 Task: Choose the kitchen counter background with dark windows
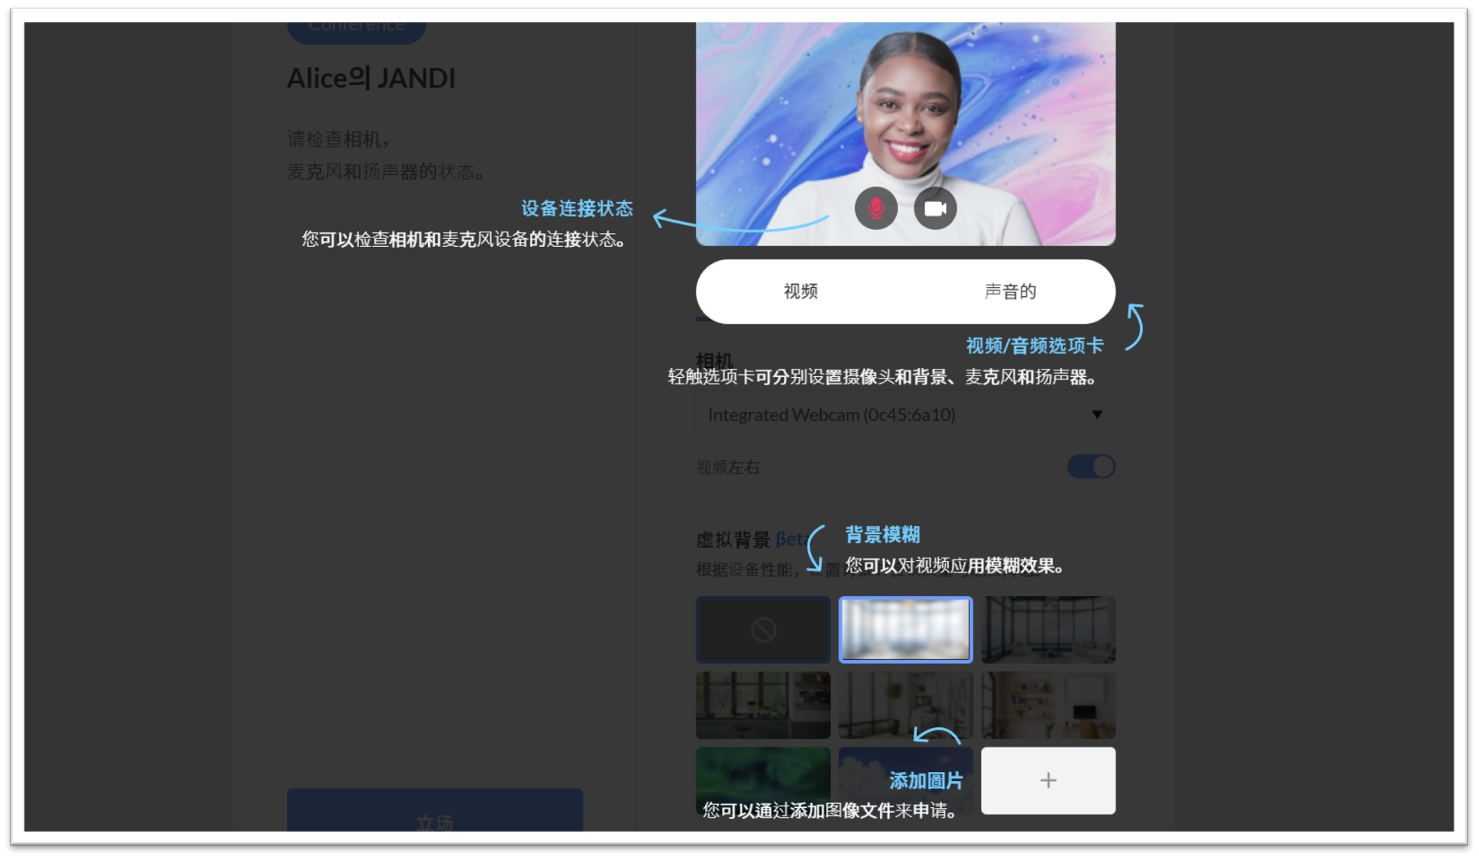click(763, 705)
